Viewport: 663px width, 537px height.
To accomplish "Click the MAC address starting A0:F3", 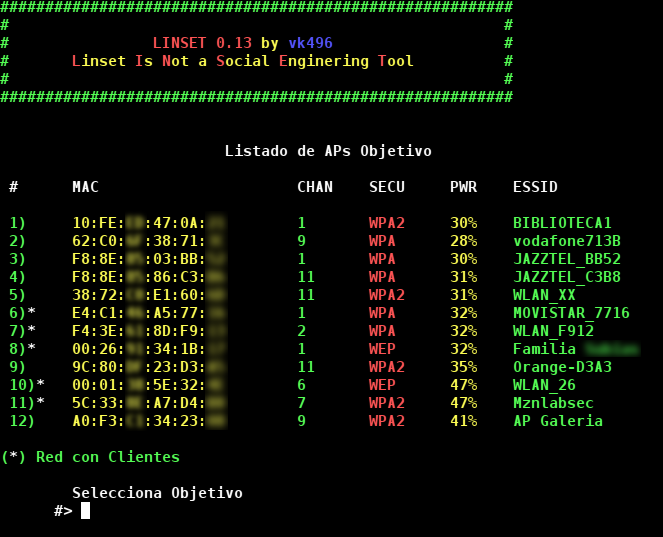I will pos(149,421).
